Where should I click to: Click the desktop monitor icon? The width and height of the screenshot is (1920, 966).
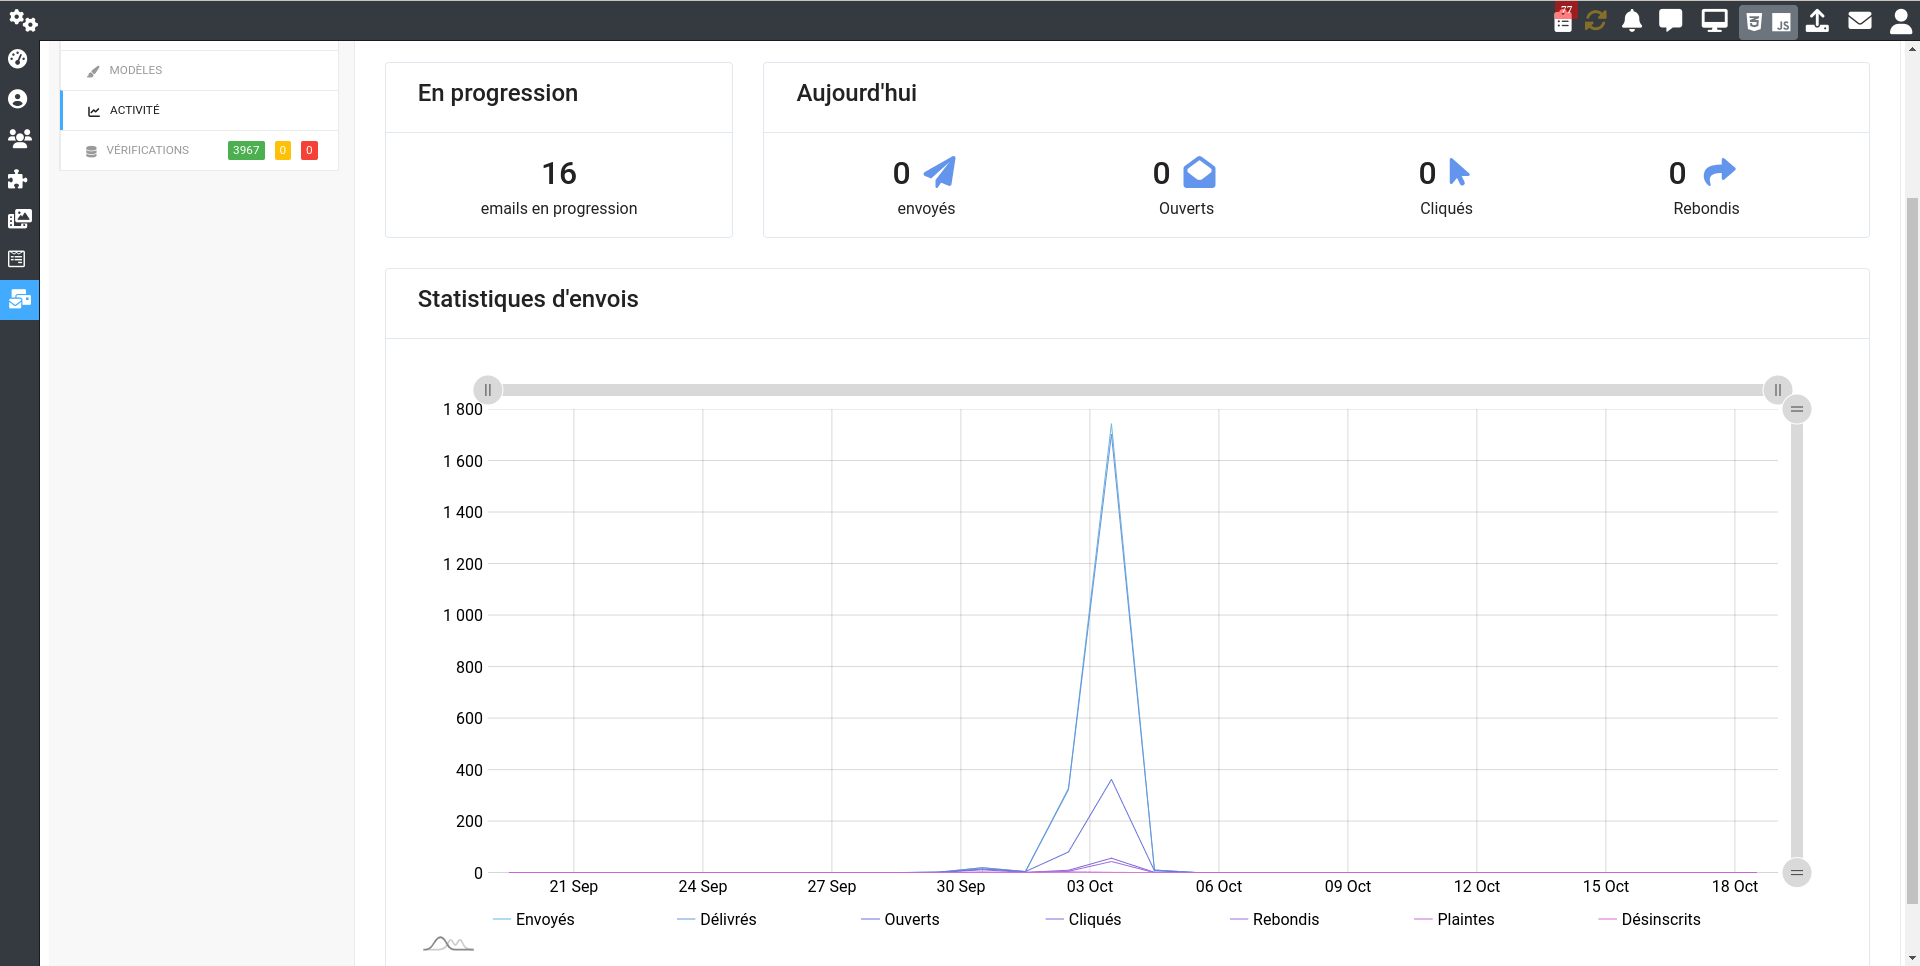click(x=1714, y=20)
